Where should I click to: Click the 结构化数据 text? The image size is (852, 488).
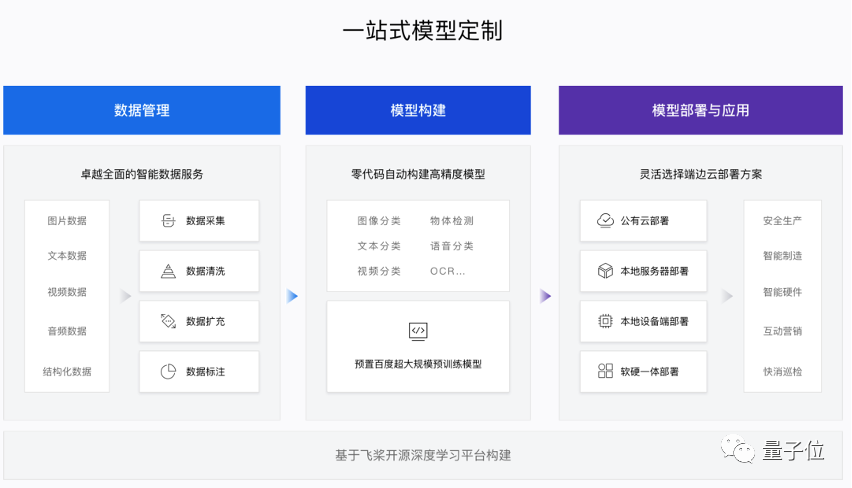coord(67,372)
